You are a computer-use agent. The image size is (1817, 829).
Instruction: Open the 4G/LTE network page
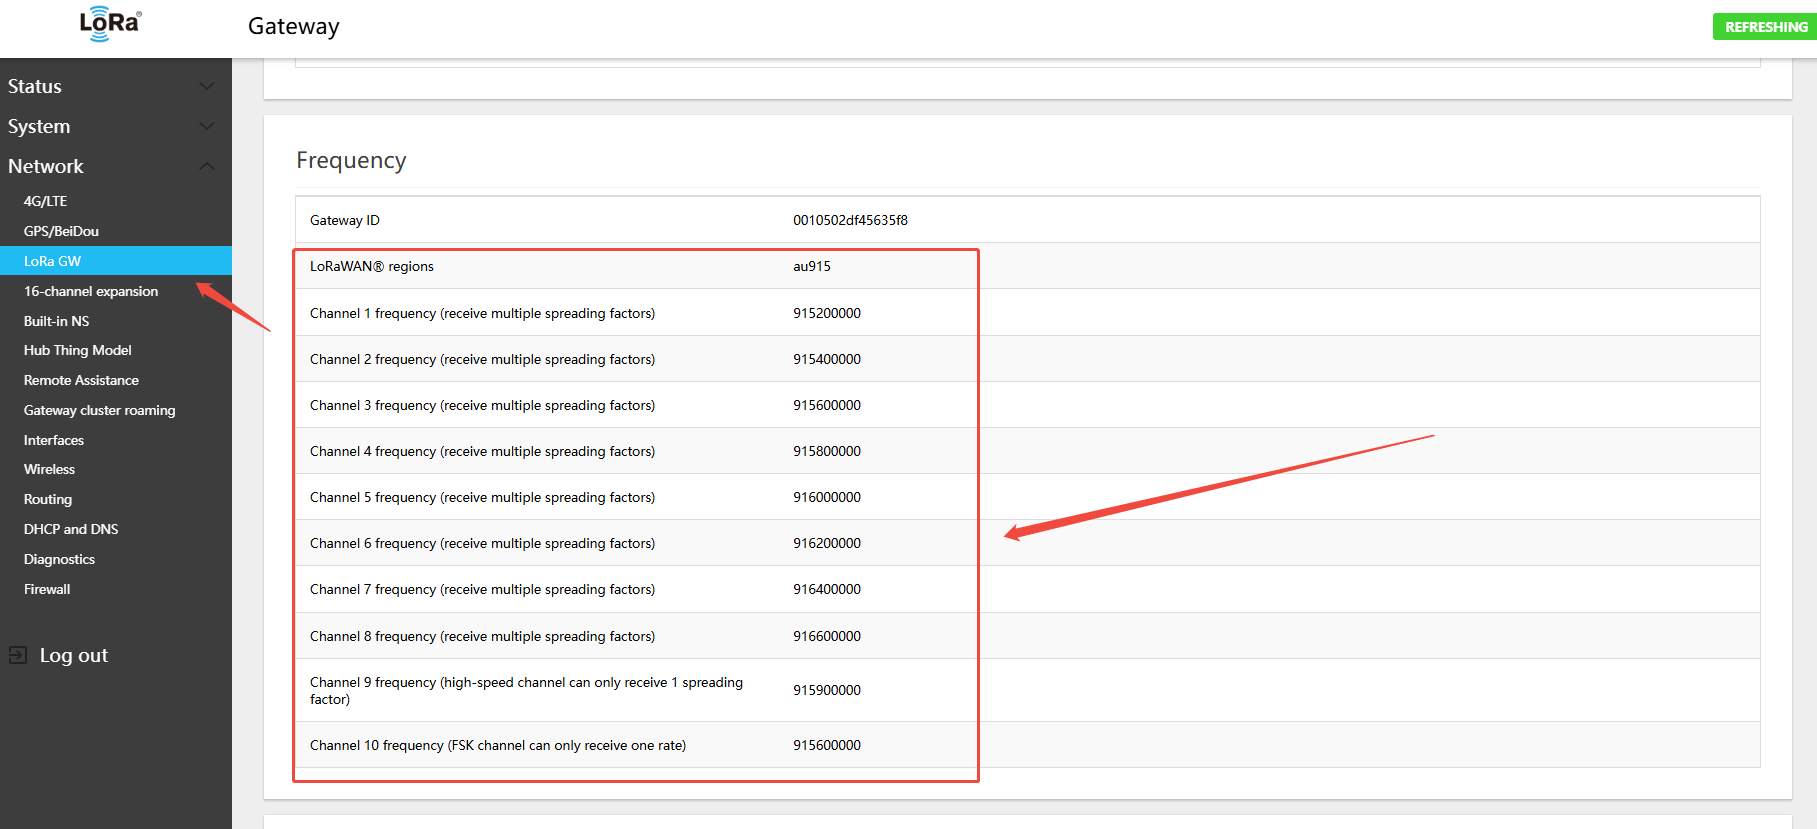(46, 201)
